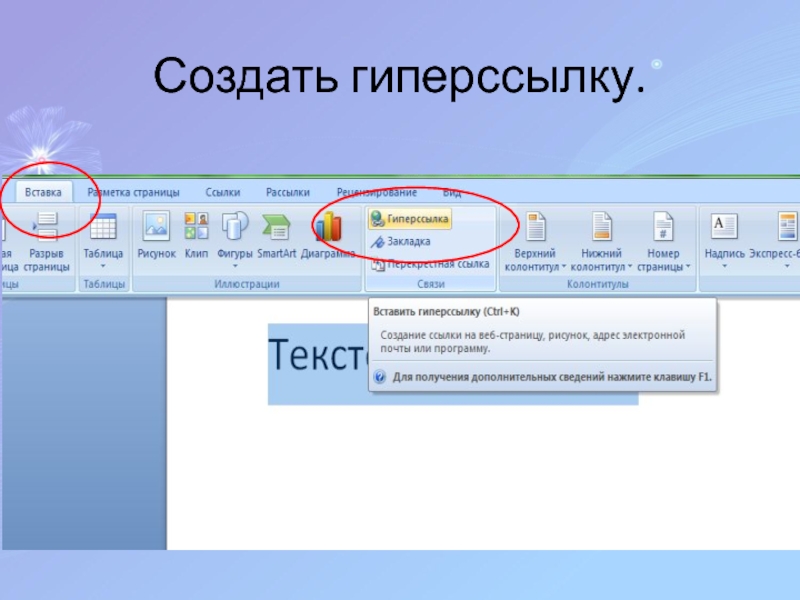Click the Надпись text box icon
The height and width of the screenshot is (600, 800).
724,227
